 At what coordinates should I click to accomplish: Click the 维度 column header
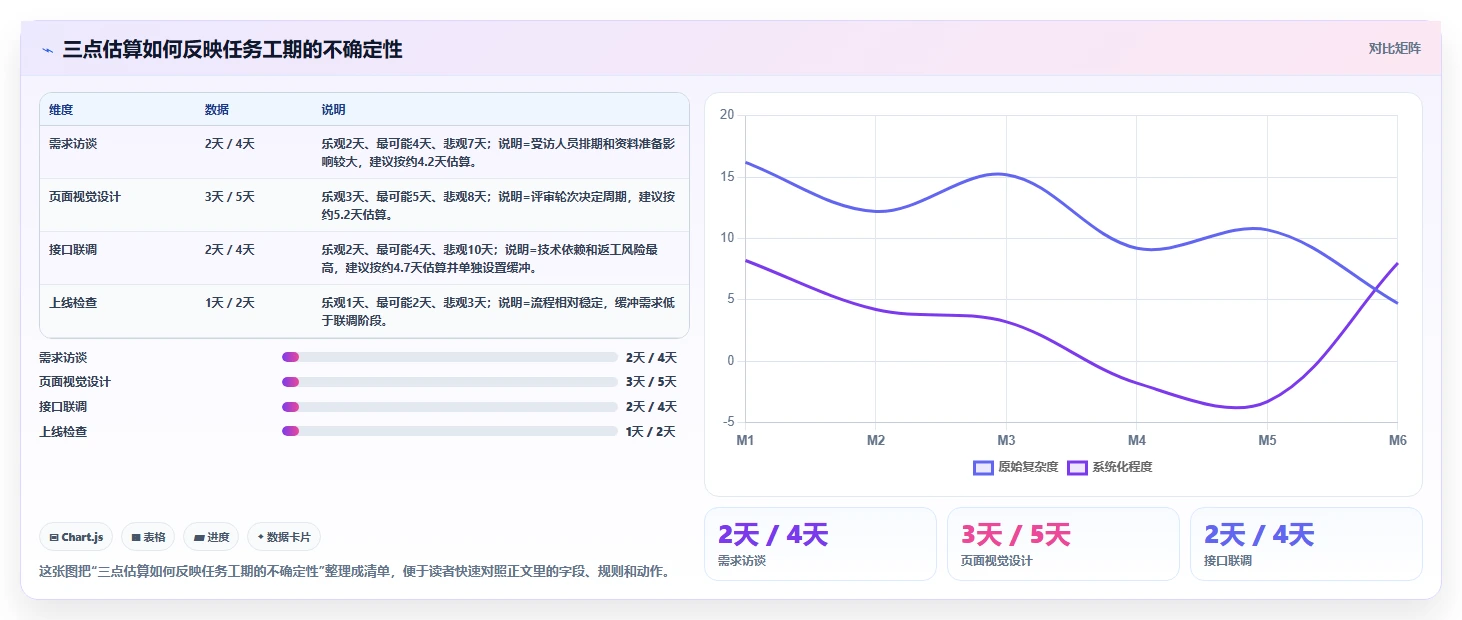(61, 110)
